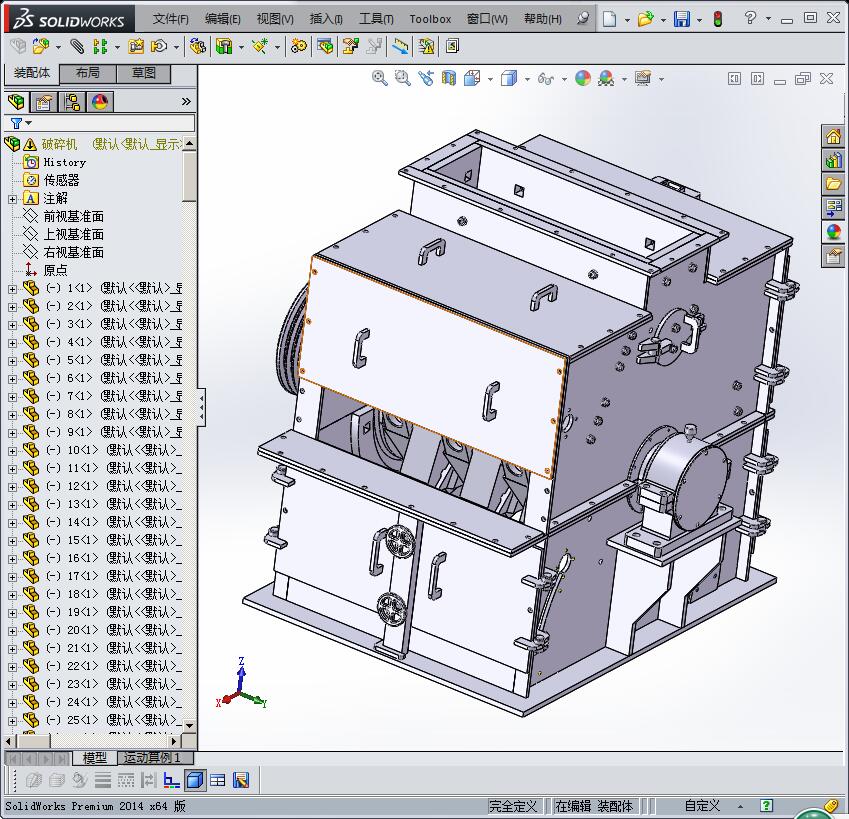Viewport: 849px width, 819px height.
Task: Open the DisplayManager color ball tab
Action: click(x=100, y=102)
